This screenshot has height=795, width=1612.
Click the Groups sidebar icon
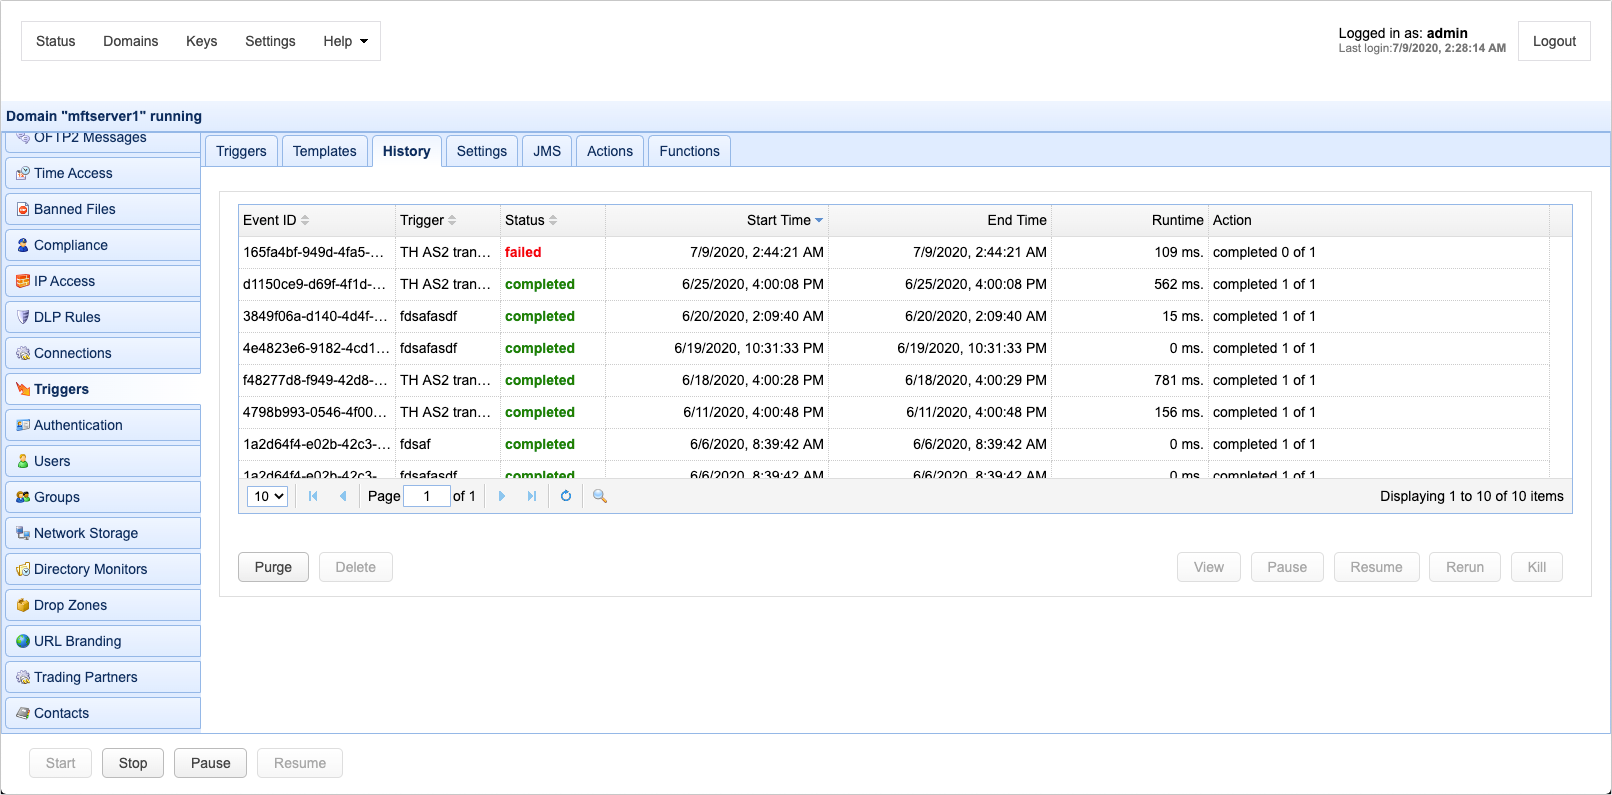pyautogui.click(x=23, y=497)
